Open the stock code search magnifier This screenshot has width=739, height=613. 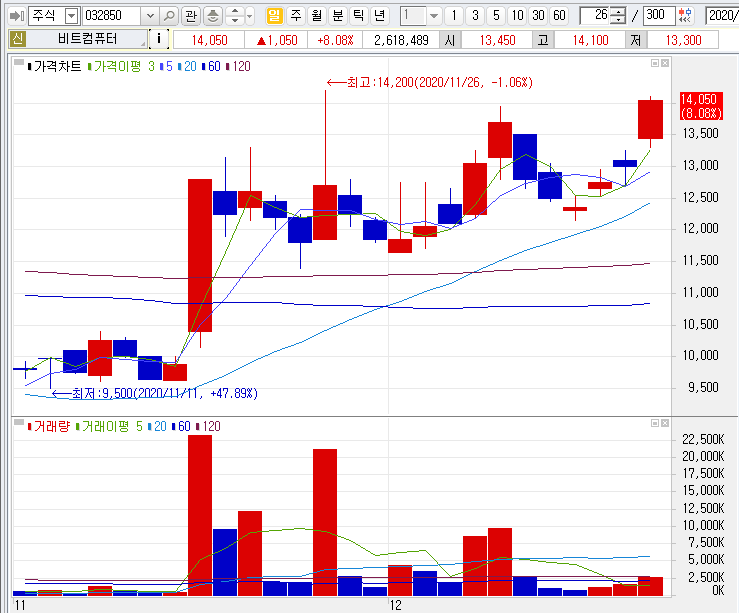point(169,16)
